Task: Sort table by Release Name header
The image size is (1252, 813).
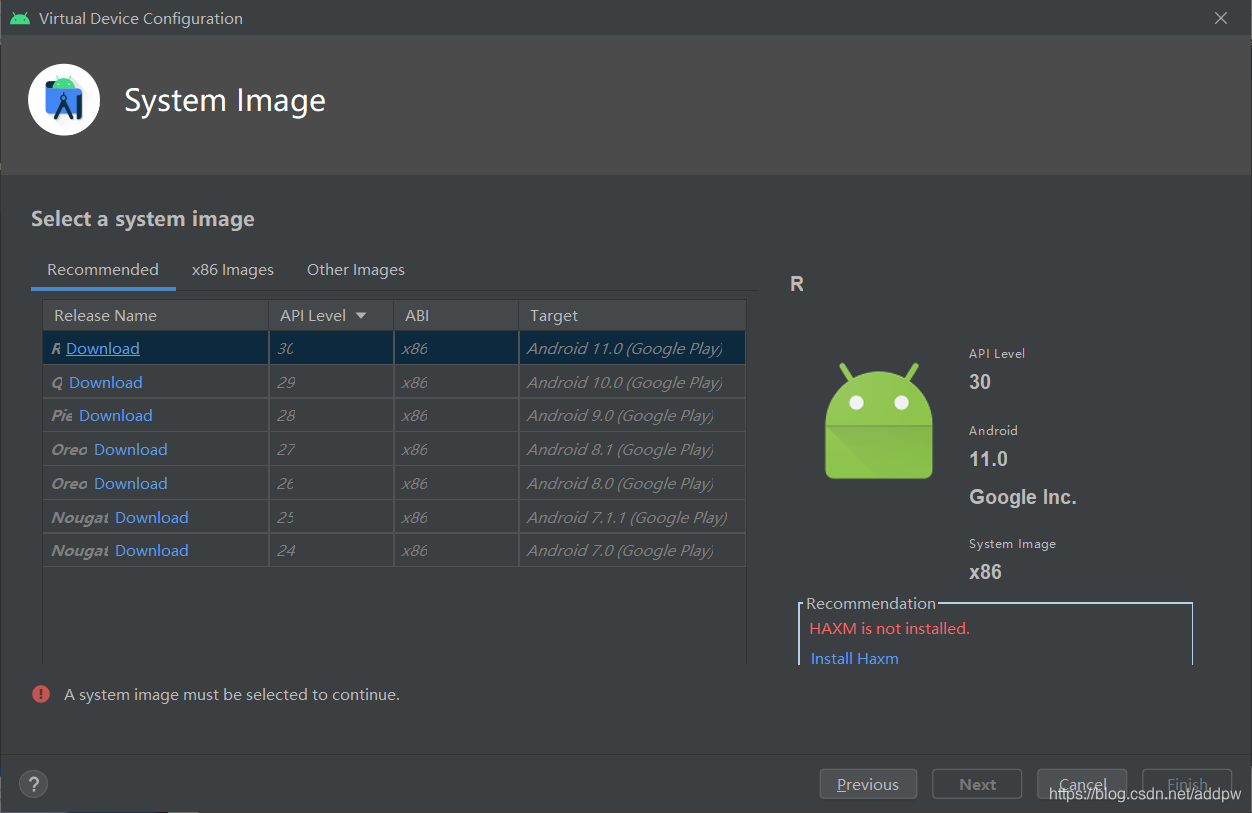Action: (x=156, y=315)
